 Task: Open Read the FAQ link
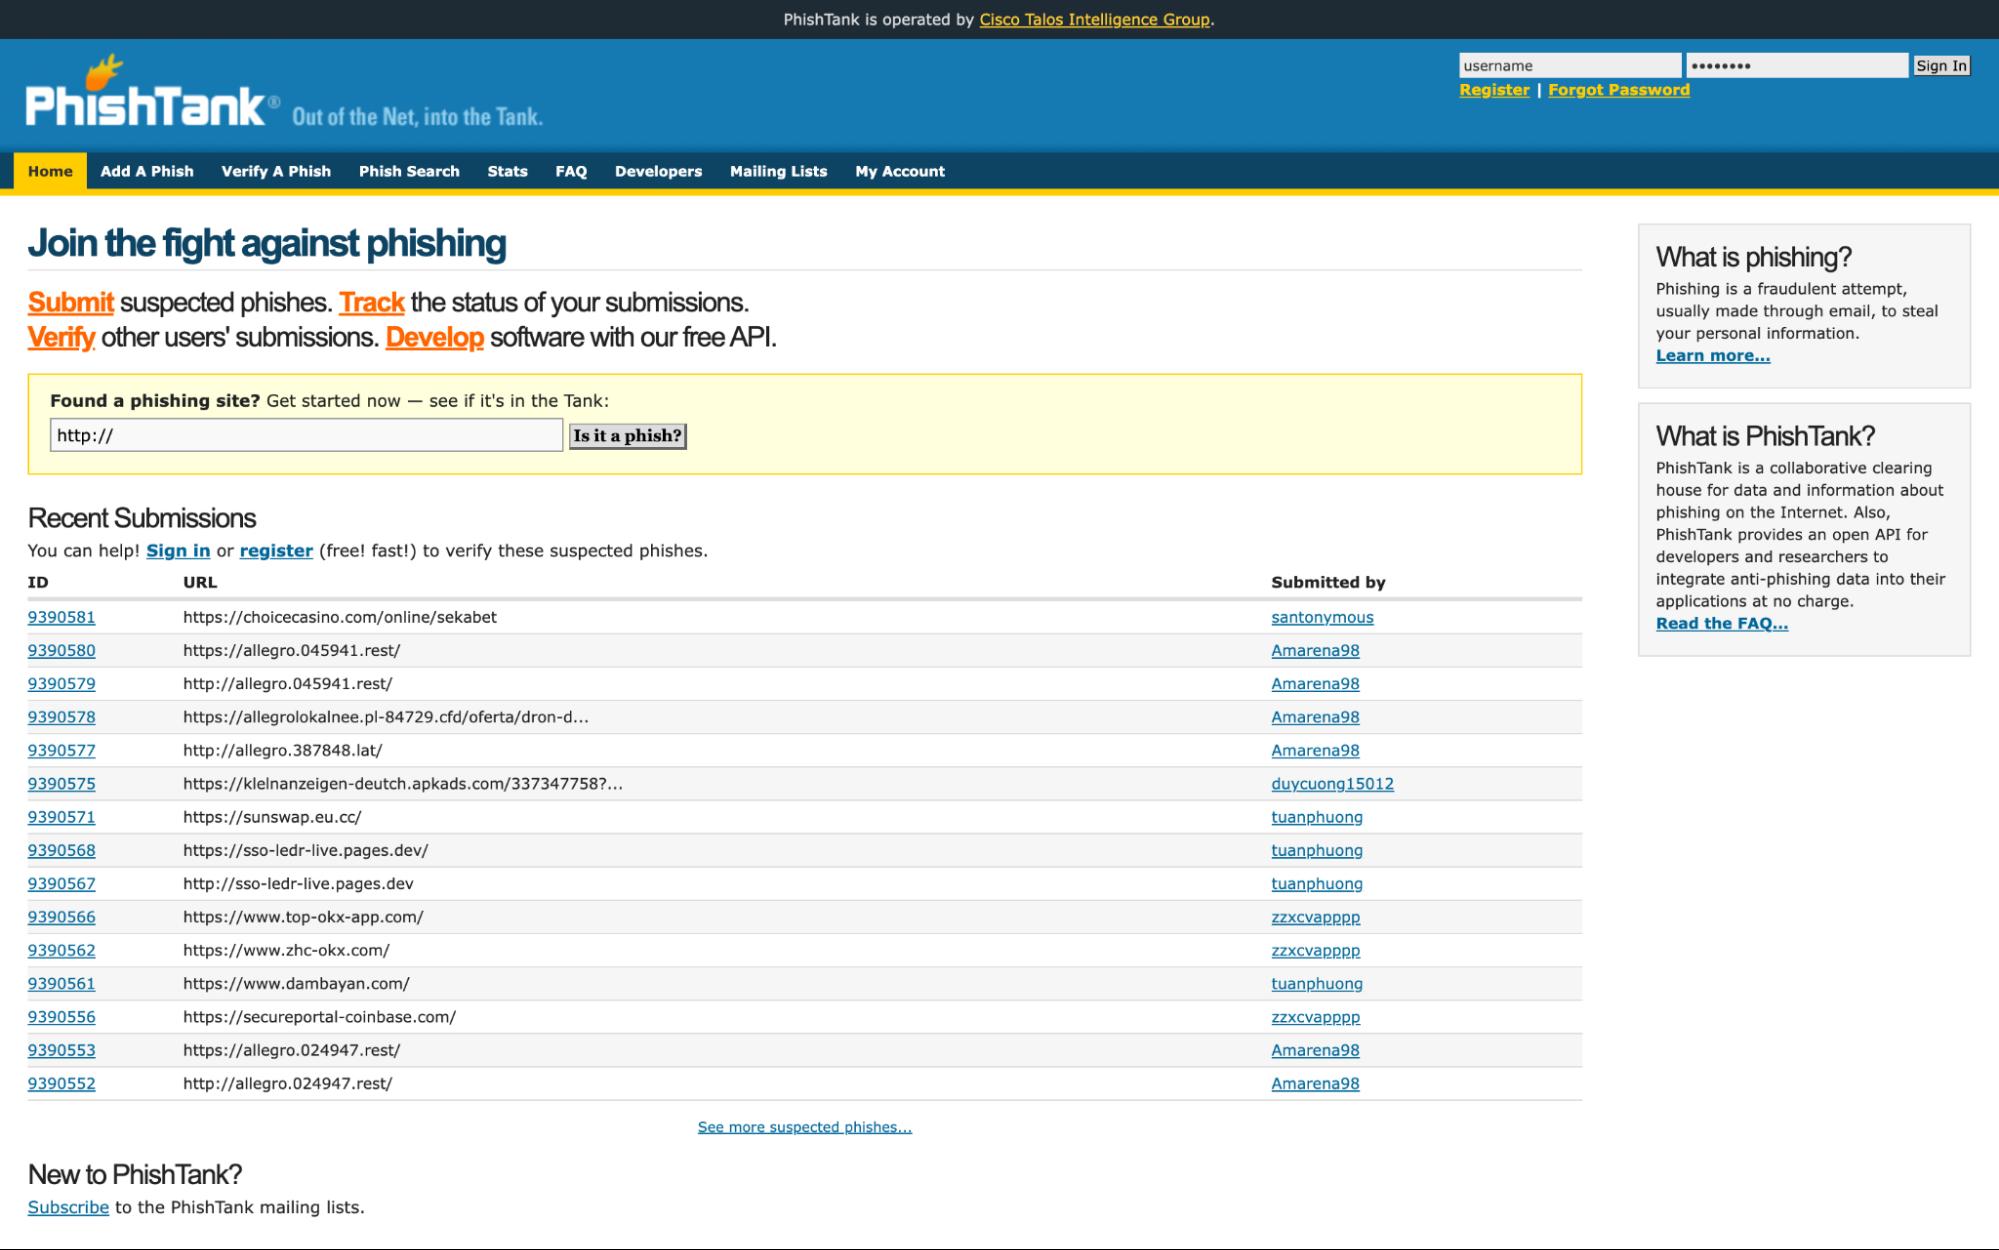1722,622
